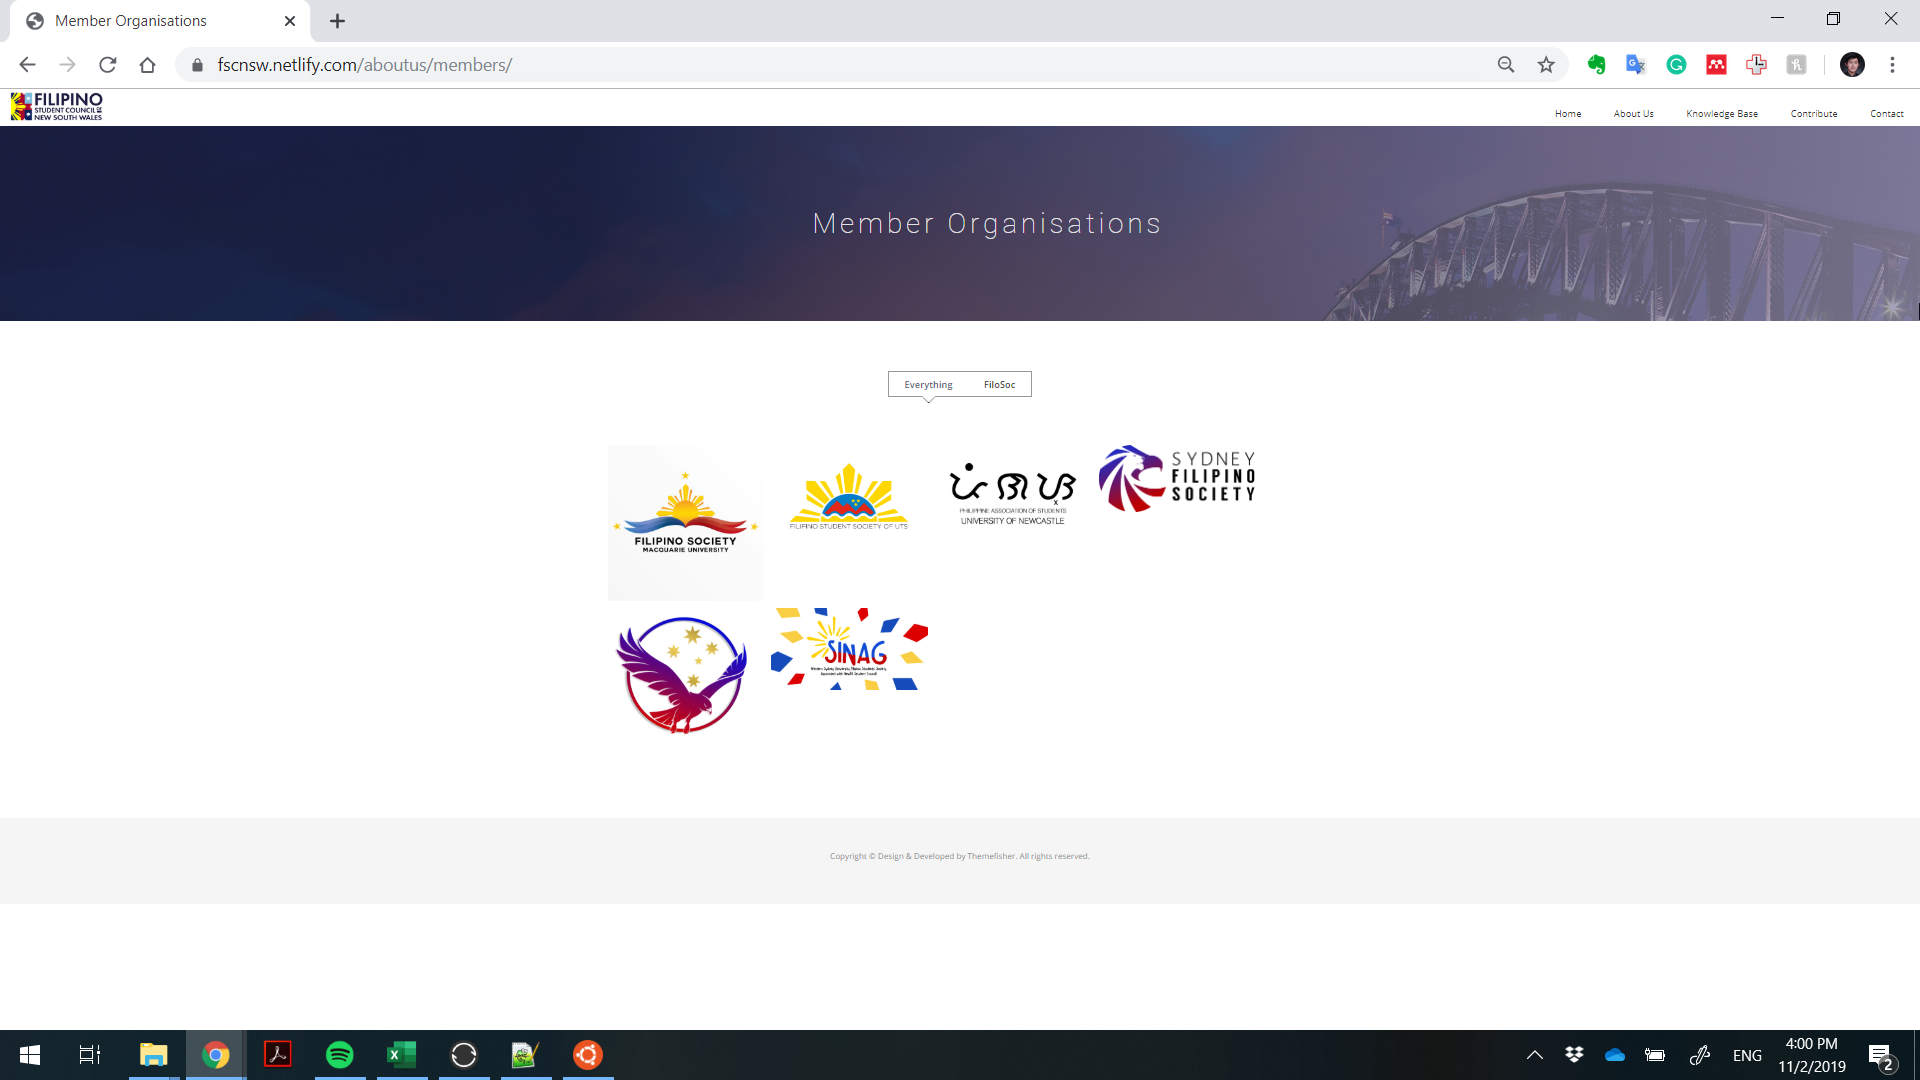
Task: Click the battery tray icon
Action: point(1655,1055)
